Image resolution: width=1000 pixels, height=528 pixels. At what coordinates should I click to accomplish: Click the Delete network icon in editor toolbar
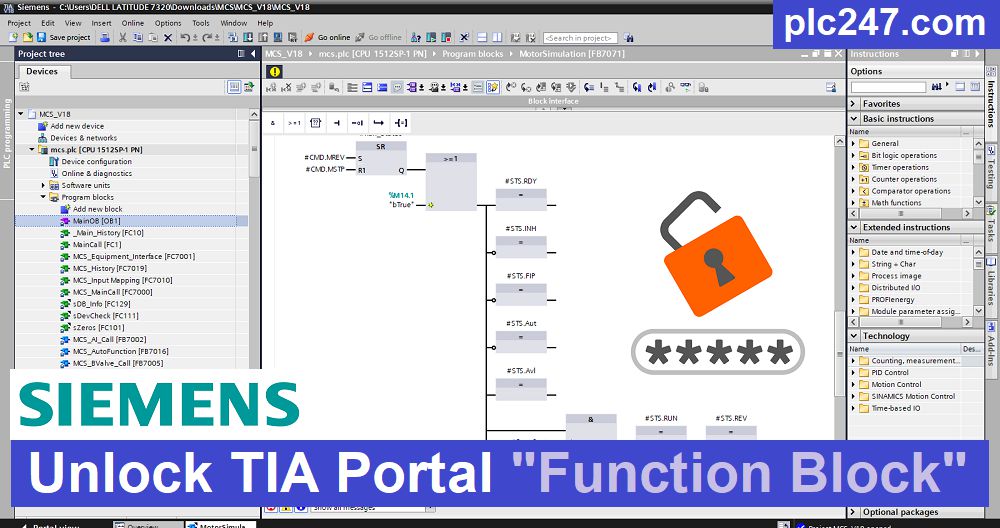tap(286, 87)
